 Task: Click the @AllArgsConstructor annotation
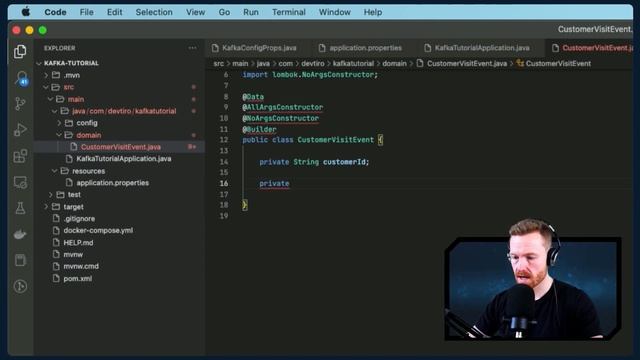coord(282,107)
